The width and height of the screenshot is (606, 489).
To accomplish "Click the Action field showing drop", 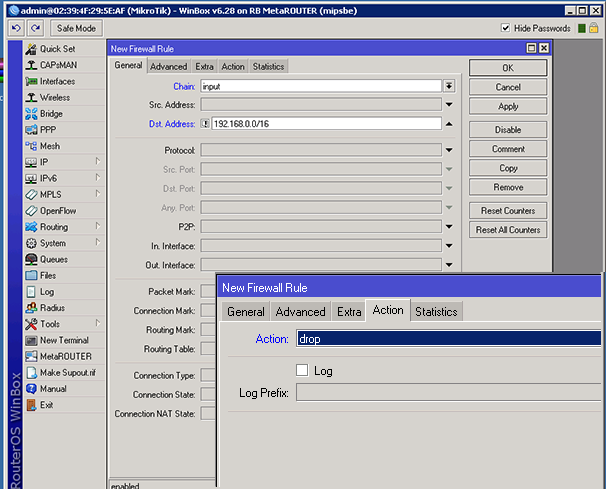I will (x=448, y=339).
